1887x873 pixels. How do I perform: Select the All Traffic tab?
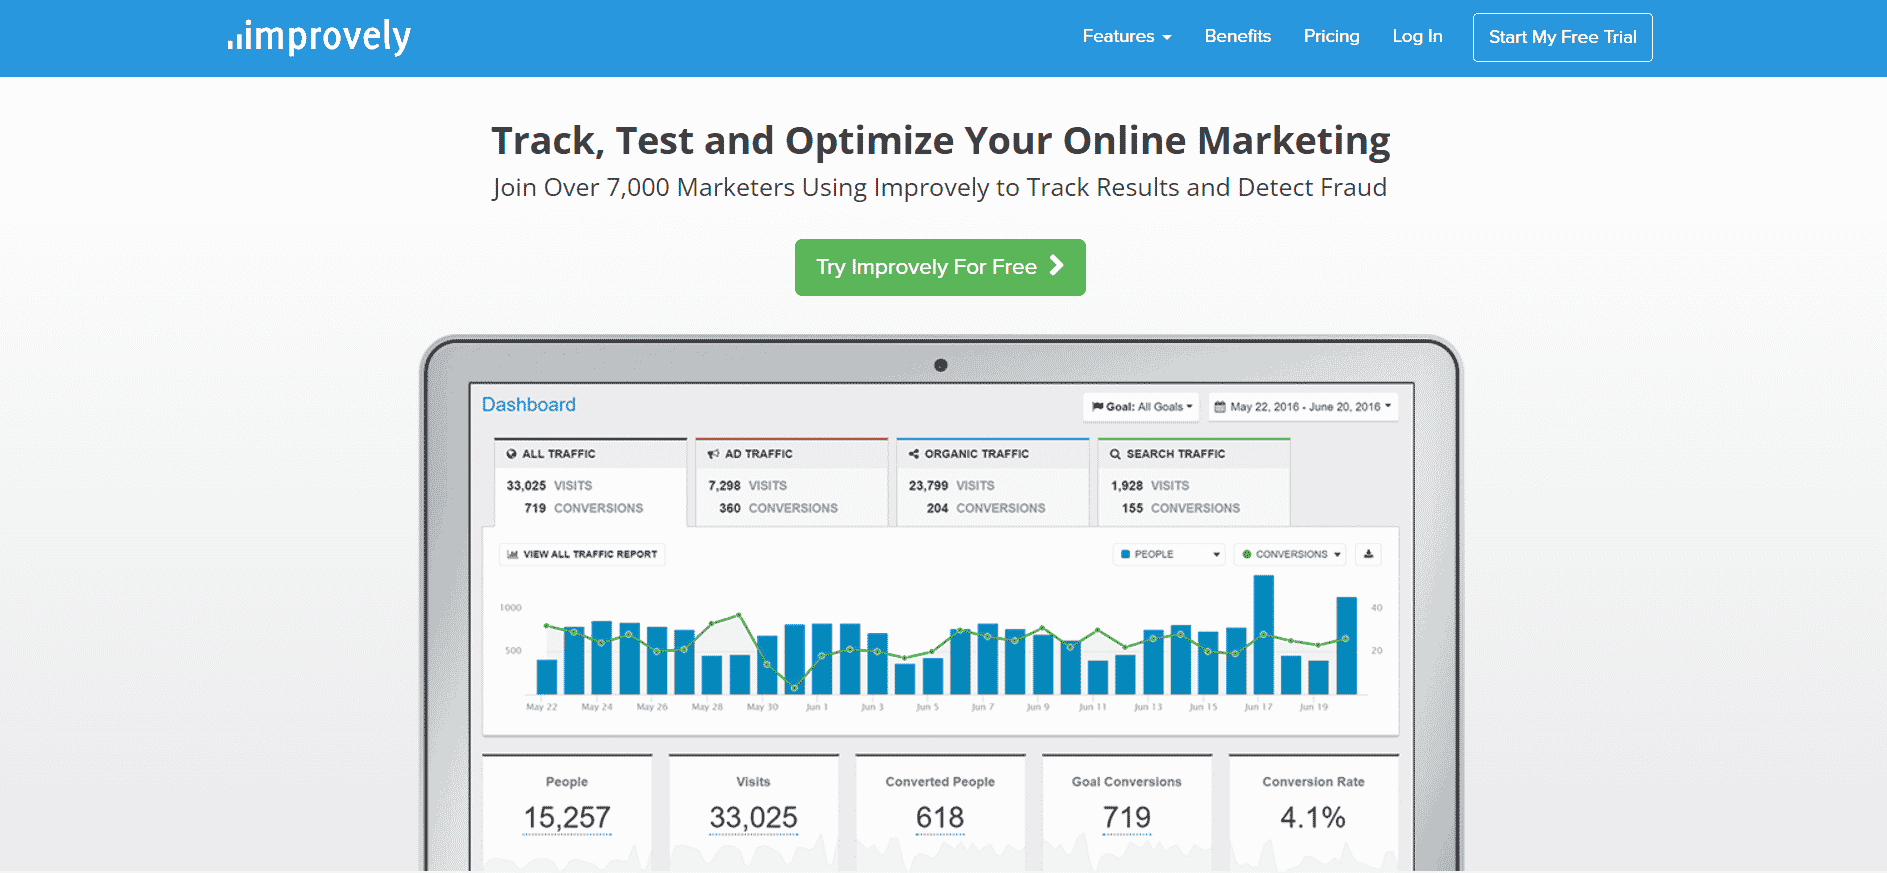click(590, 482)
